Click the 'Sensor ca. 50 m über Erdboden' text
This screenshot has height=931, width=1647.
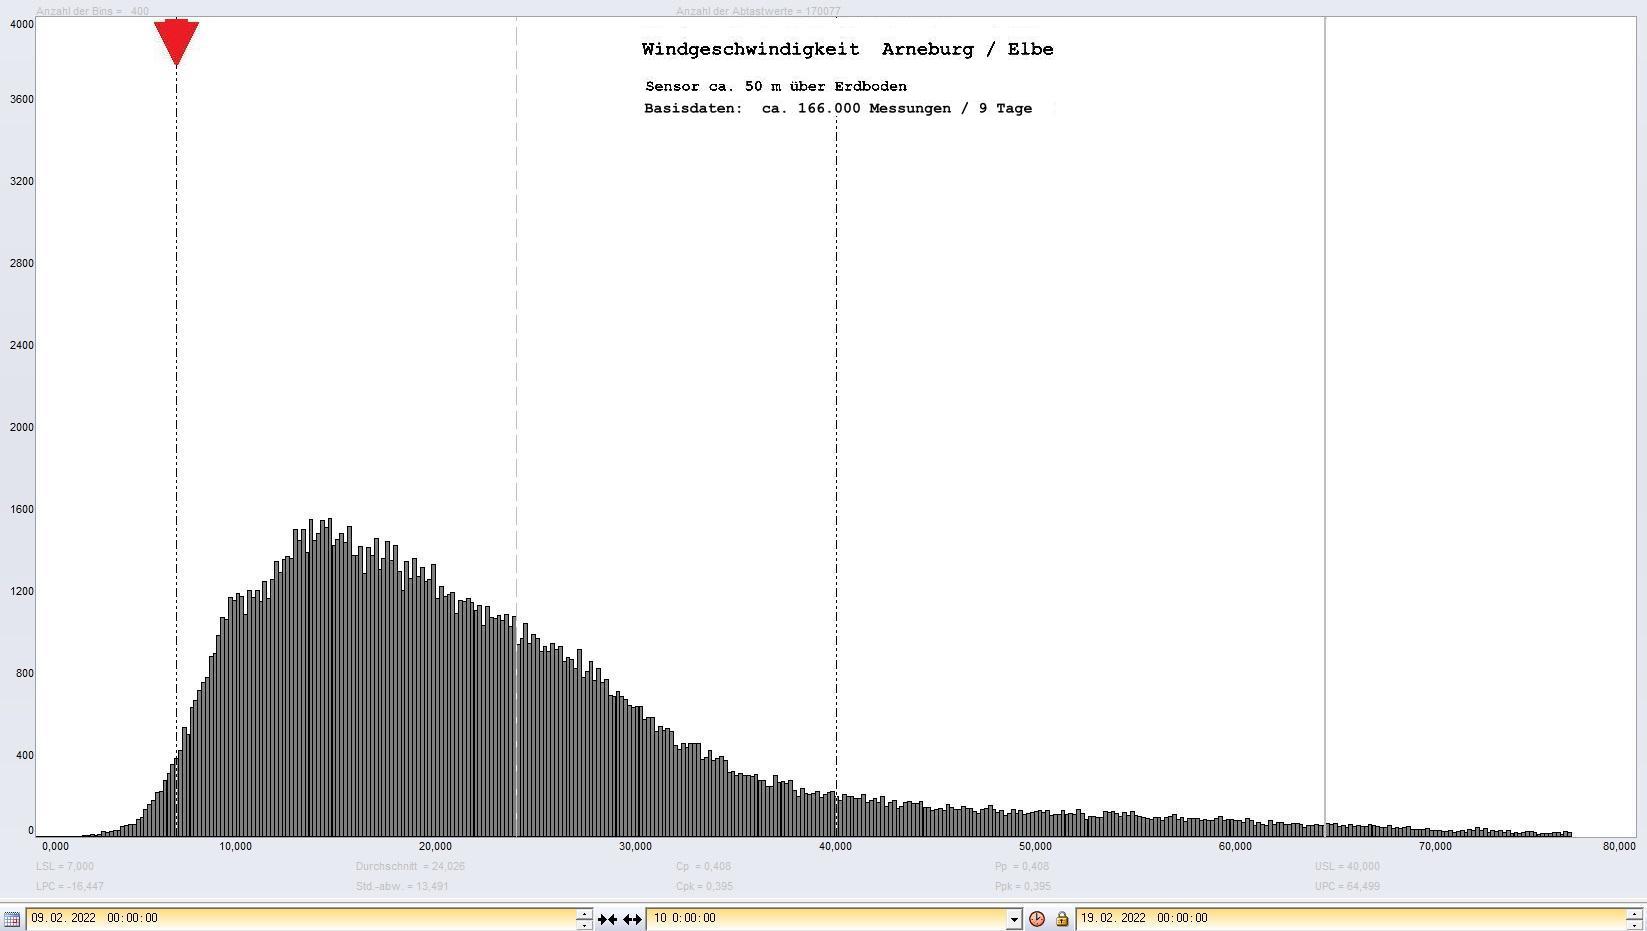776,87
